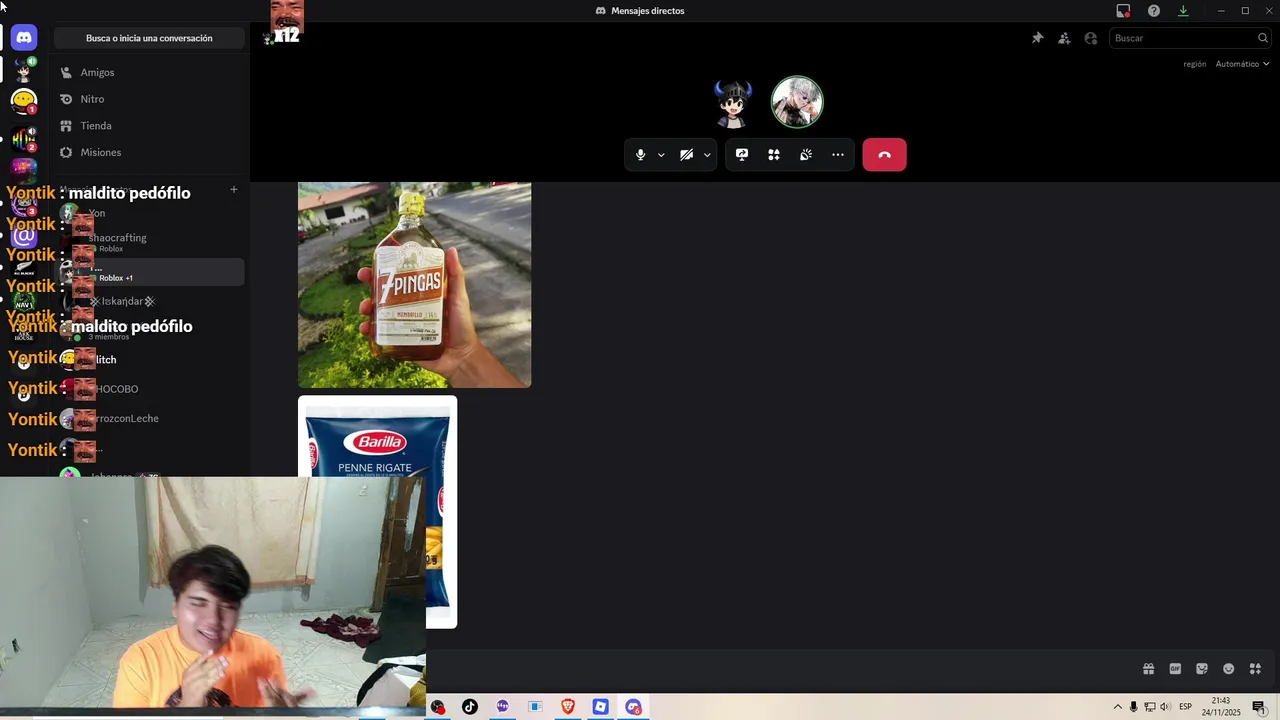Add friends to this direct message
1280x720 pixels.
[1064, 38]
